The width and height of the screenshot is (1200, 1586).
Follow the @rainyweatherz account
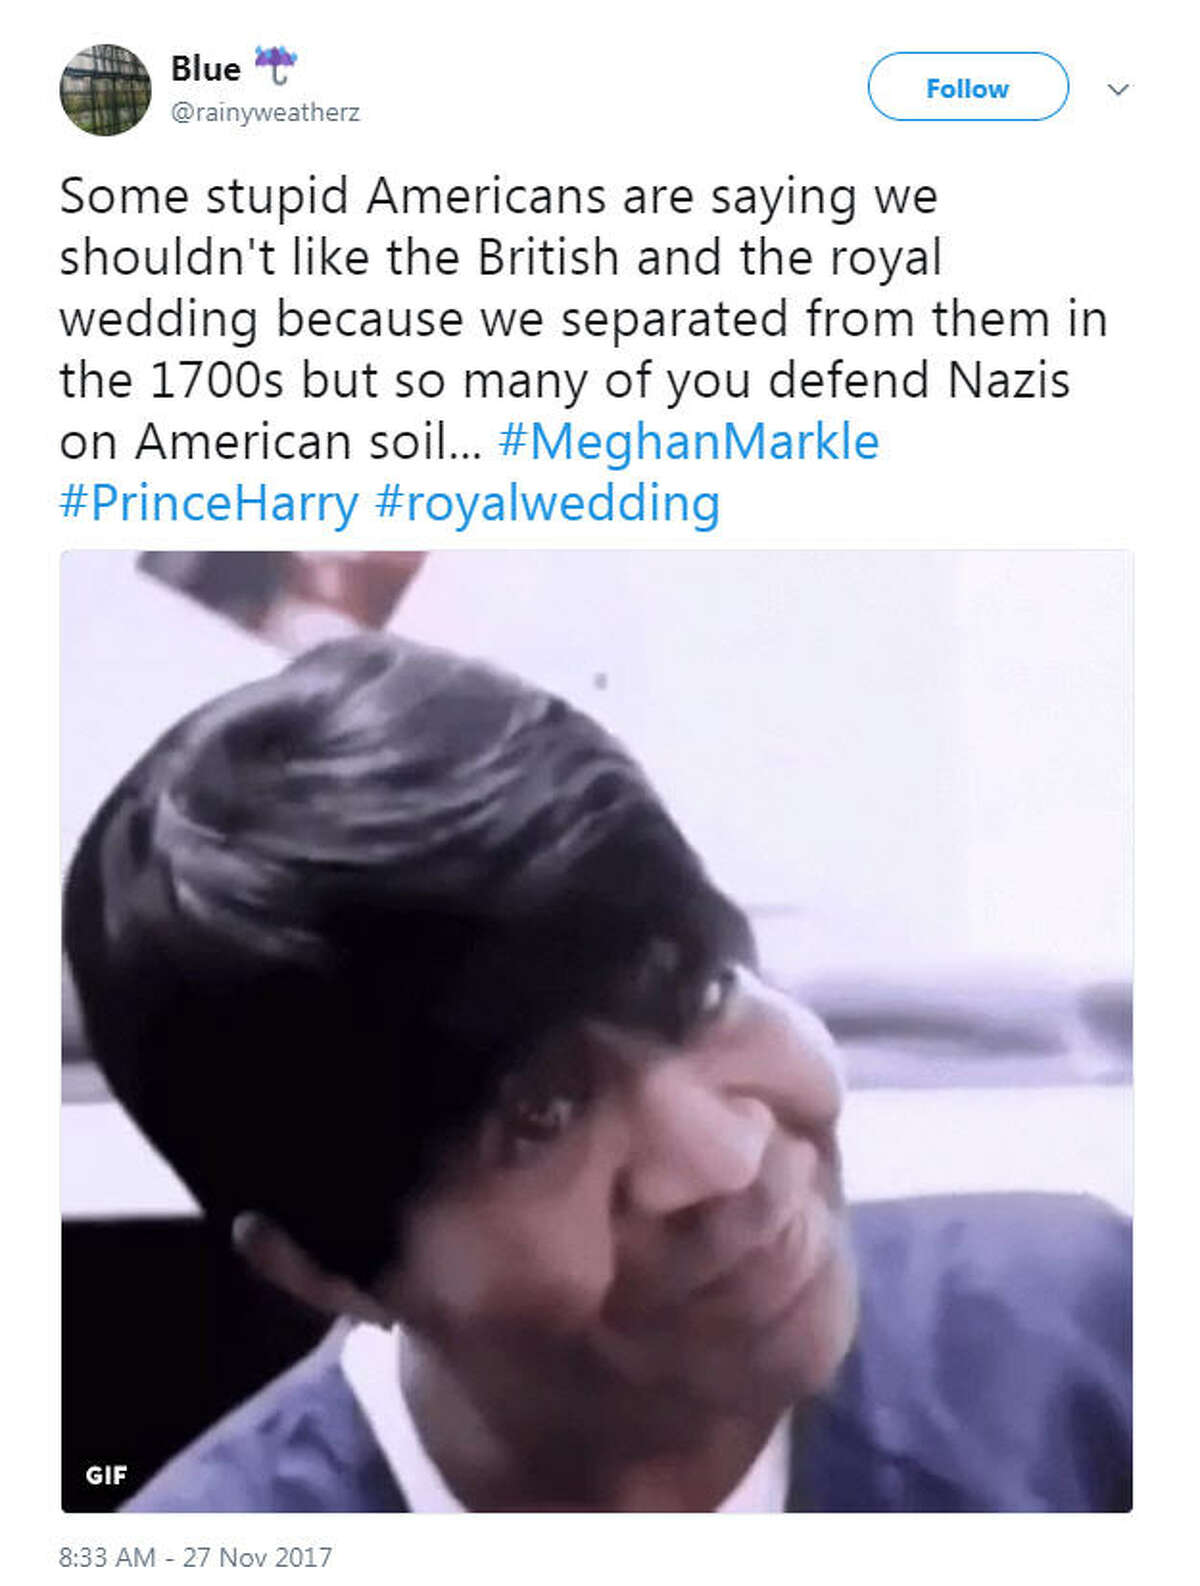point(967,88)
